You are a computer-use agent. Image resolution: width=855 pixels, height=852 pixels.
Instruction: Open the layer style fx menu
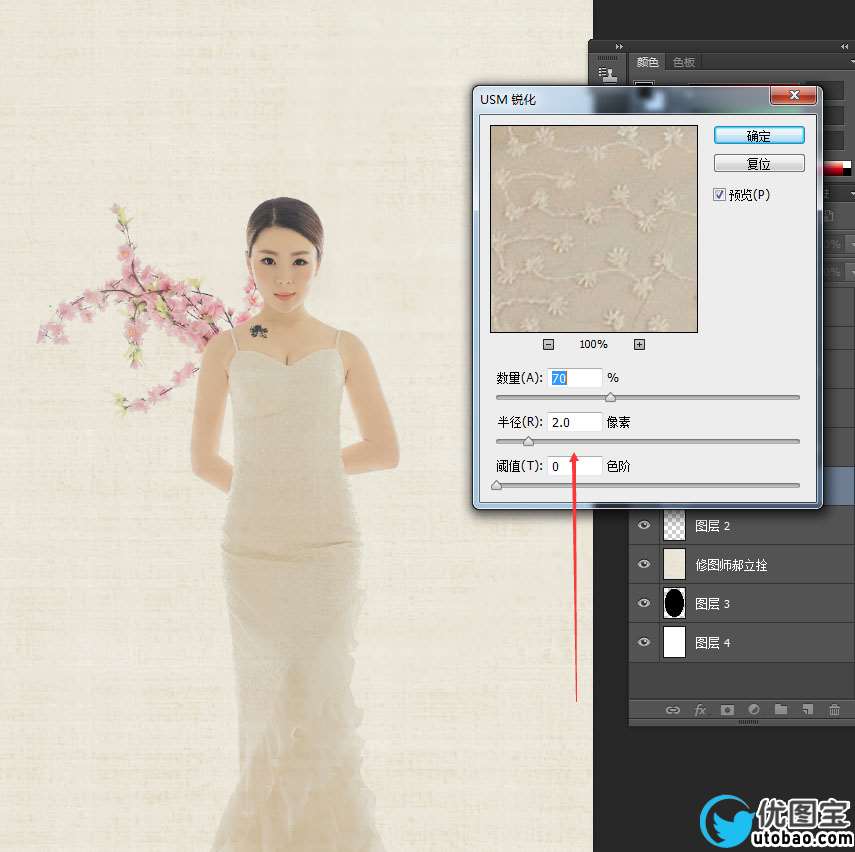click(x=700, y=710)
